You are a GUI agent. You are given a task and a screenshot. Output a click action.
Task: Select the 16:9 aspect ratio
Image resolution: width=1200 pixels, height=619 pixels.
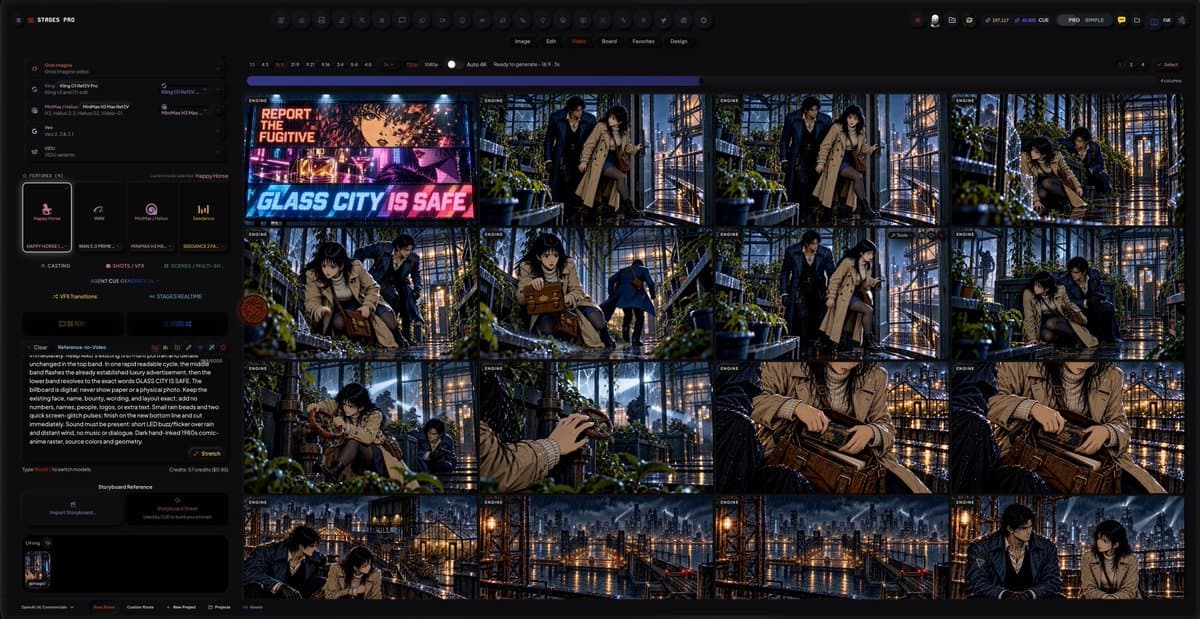click(x=280, y=64)
